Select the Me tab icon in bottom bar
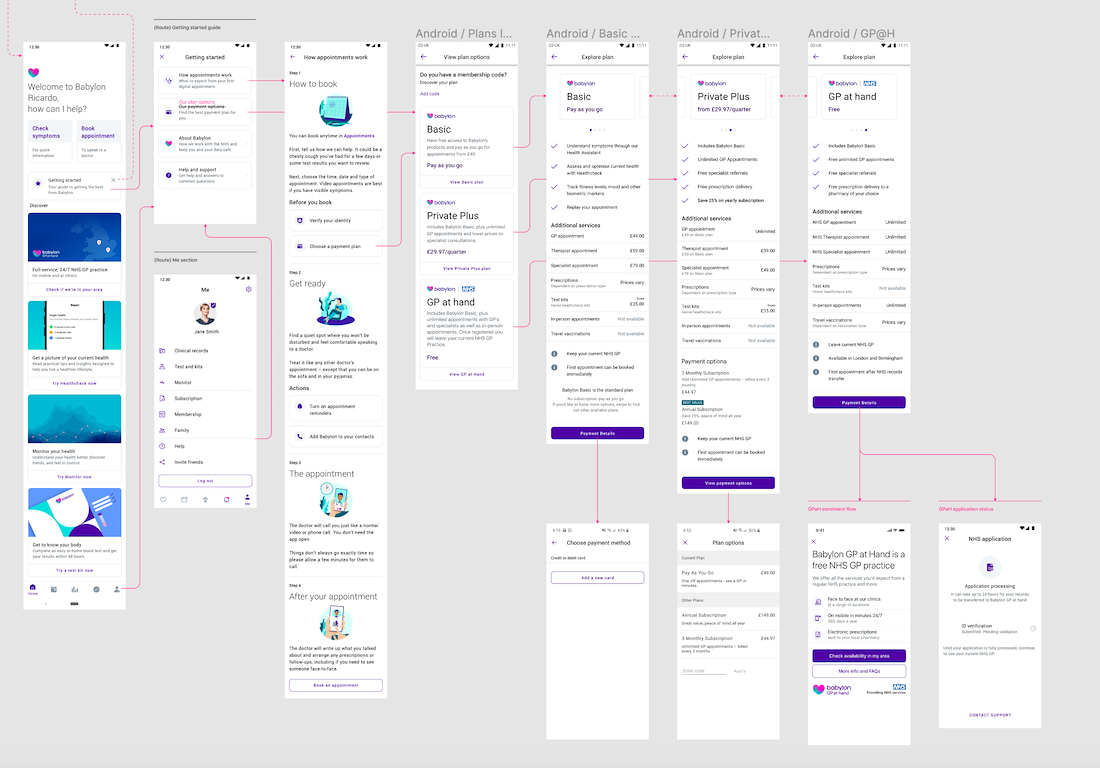This screenshot has width=1100, height=768. pyautogui.click(x=247, y=499)
